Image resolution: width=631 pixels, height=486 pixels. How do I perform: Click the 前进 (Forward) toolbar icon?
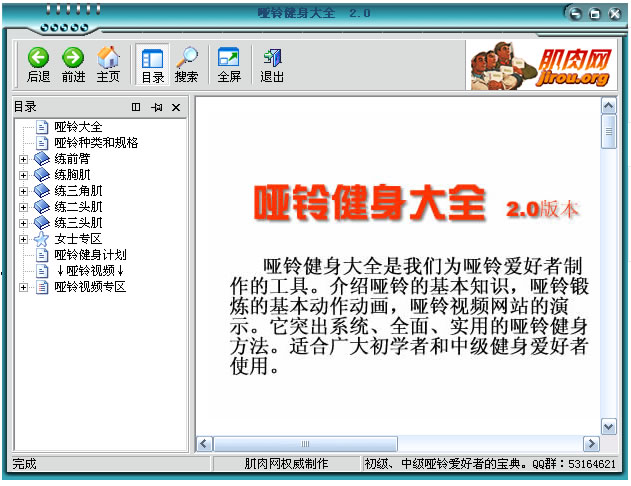73,63
